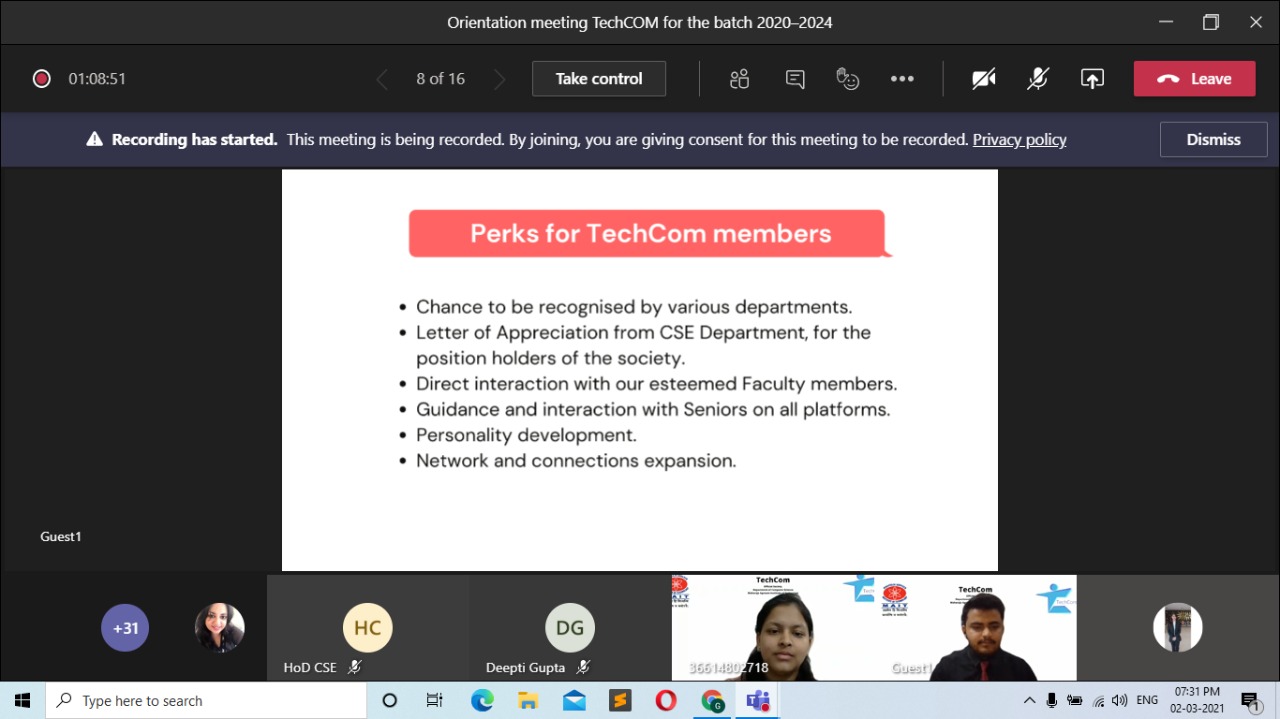Select Deepti Gupta participant tile
This screenshot has height=719, width=1280.
pos(570,628)
